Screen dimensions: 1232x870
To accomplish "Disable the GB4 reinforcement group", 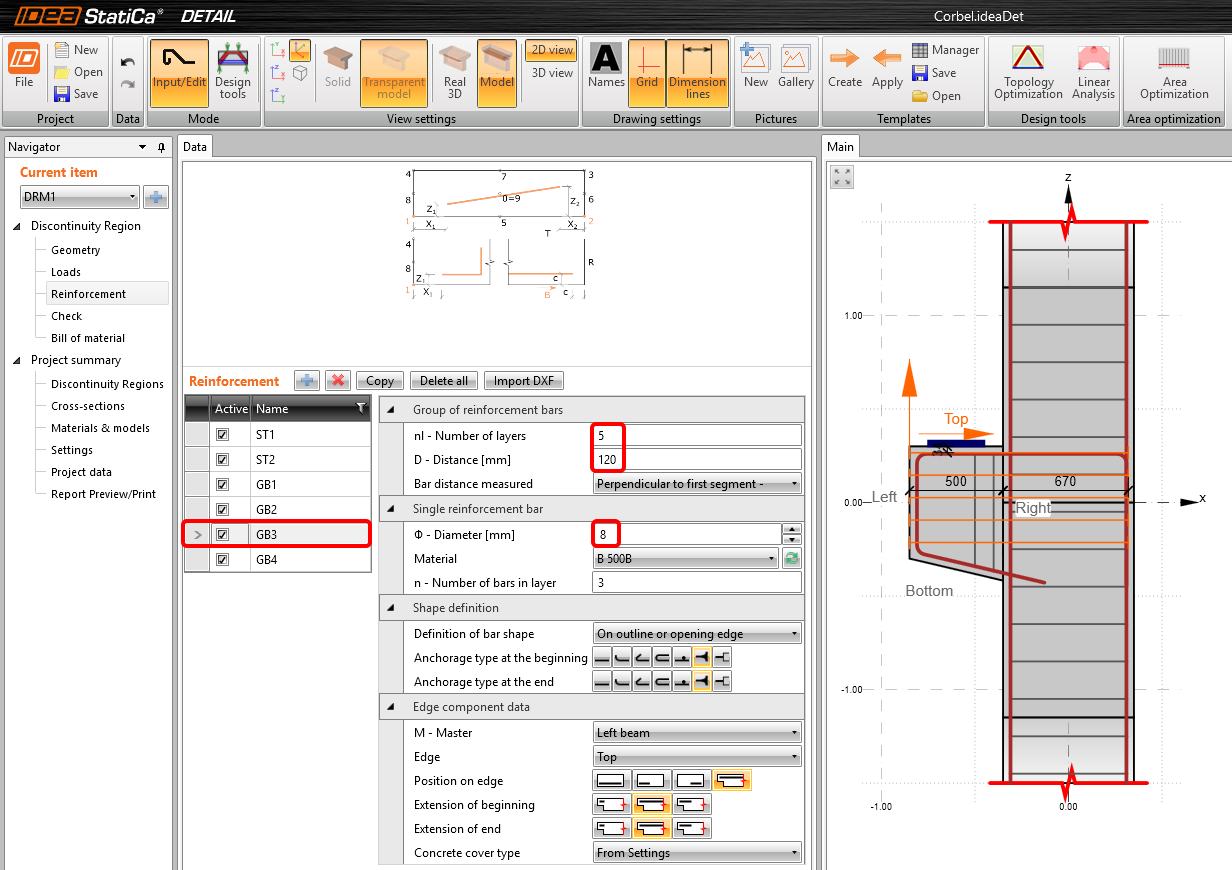I will pyautogui.click(x=222, y=559).
